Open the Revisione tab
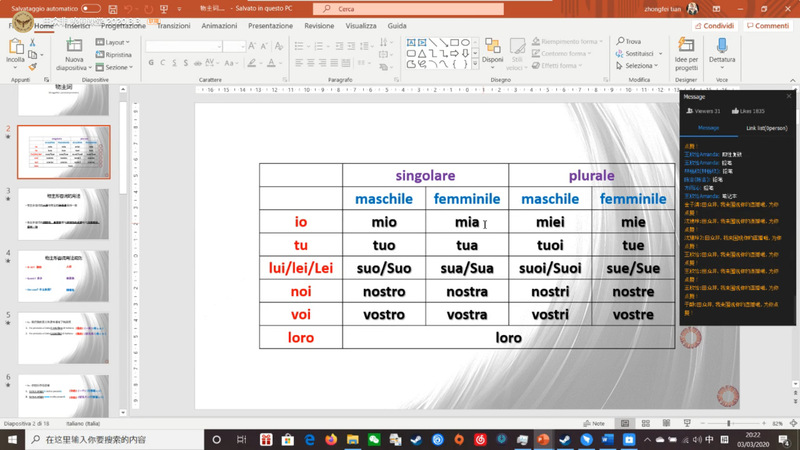The width and height of the screenshot is (800, 450). click(x=319, y=26)
